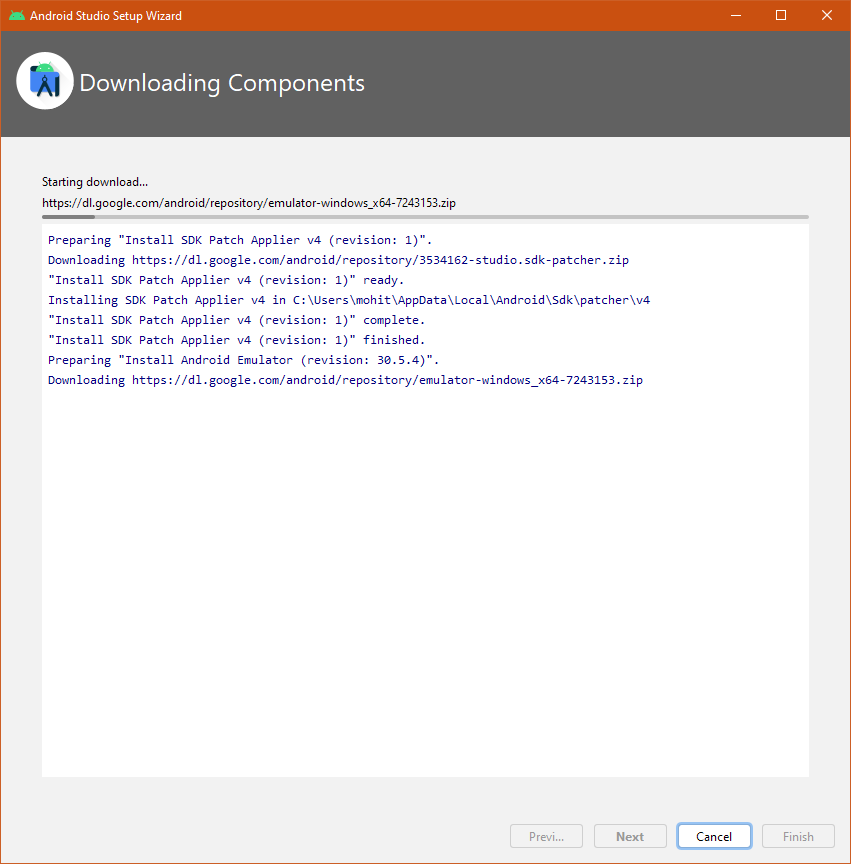Maximize the Setup Wizard window
The width and height of the screenshot is (851, 864).
click(x=781, y=16)
